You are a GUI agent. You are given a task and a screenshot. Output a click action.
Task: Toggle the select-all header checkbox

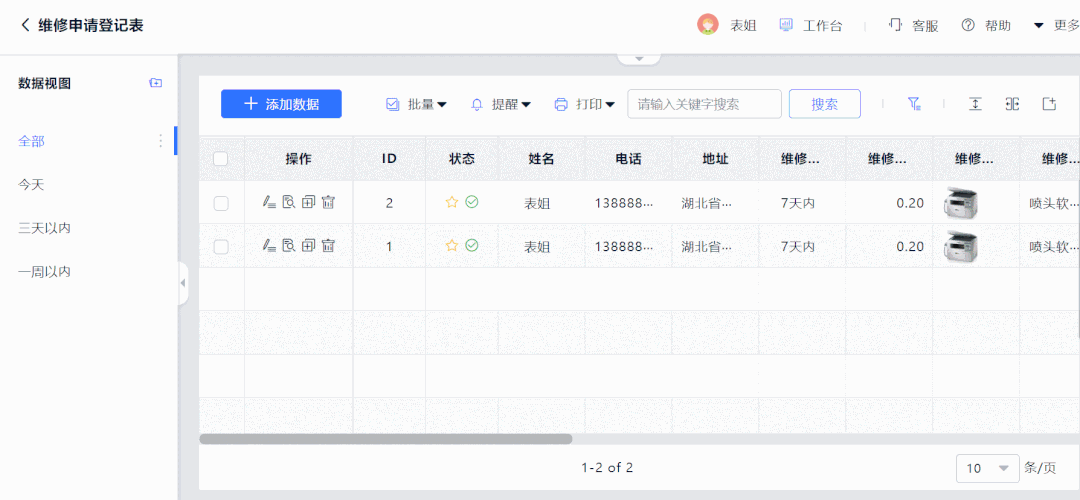click(221, 159)
